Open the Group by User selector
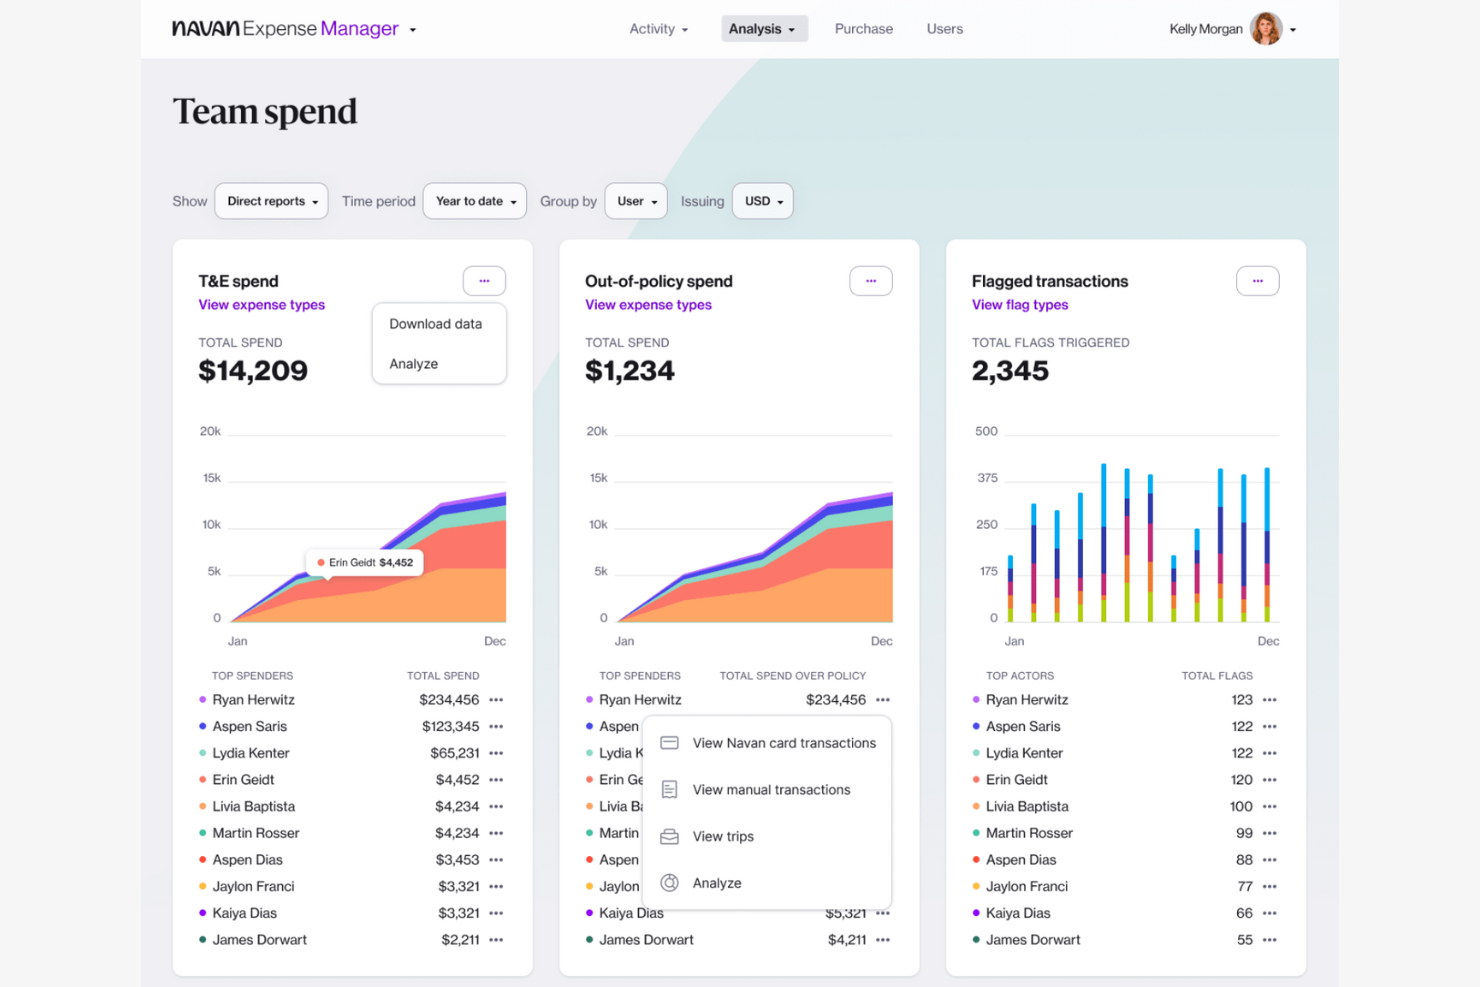 (636, 201)
